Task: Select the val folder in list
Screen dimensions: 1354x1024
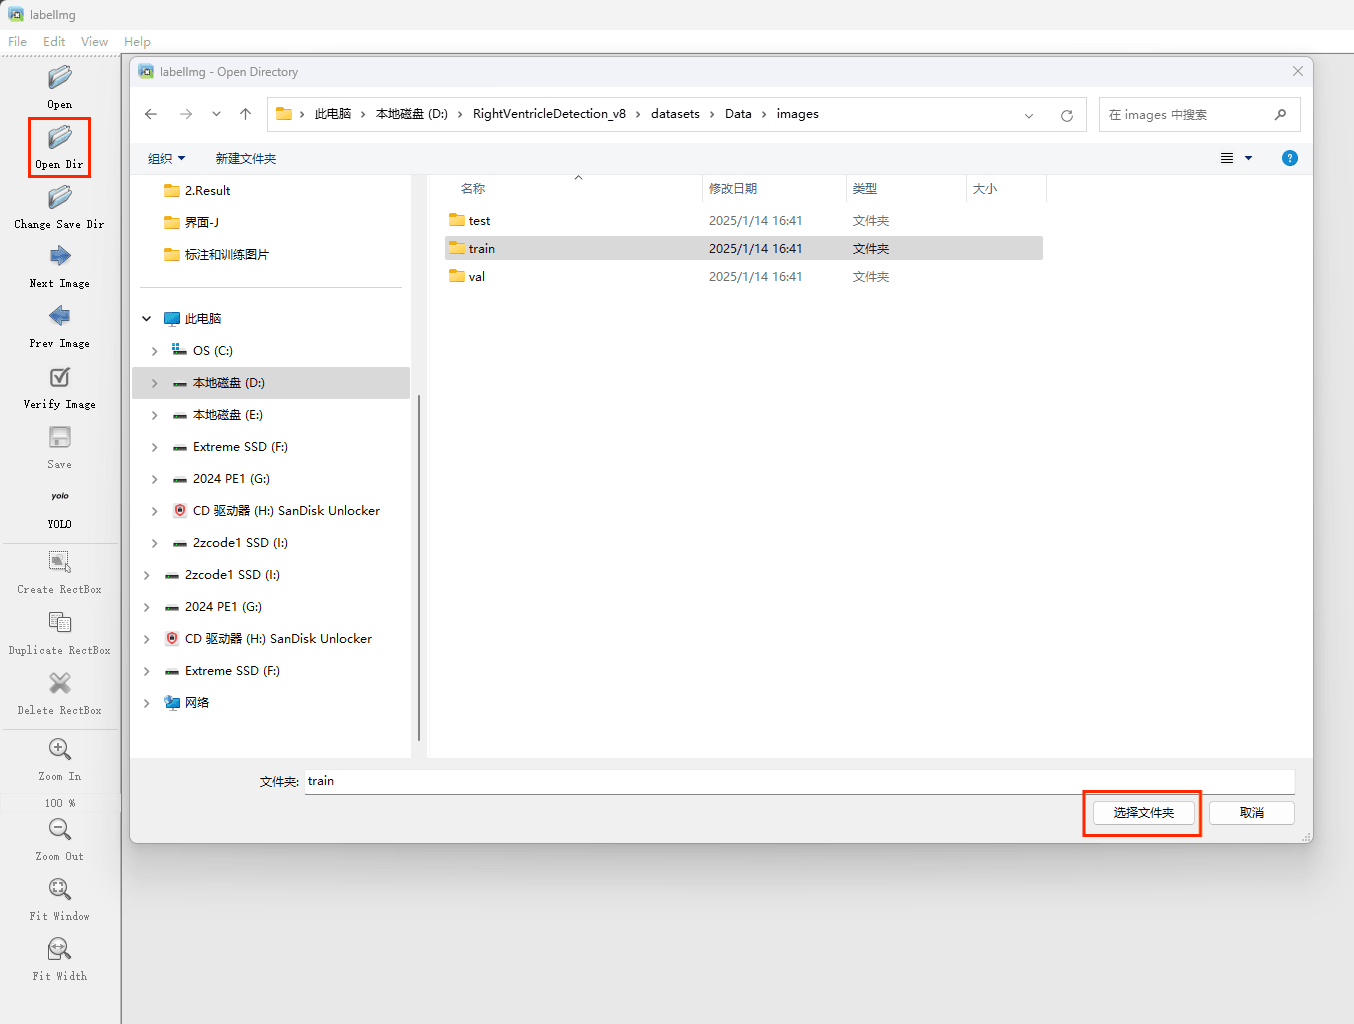Action: pos(477,277)
